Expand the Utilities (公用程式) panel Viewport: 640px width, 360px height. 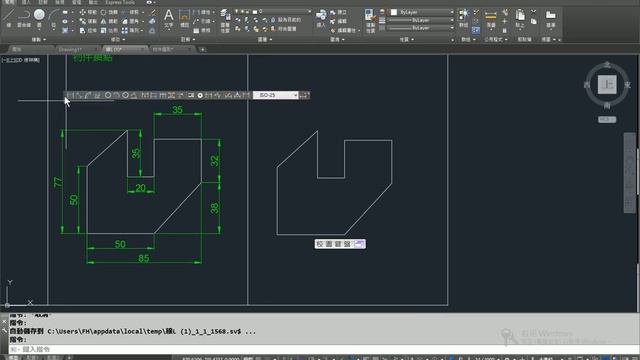coord(496,40)
